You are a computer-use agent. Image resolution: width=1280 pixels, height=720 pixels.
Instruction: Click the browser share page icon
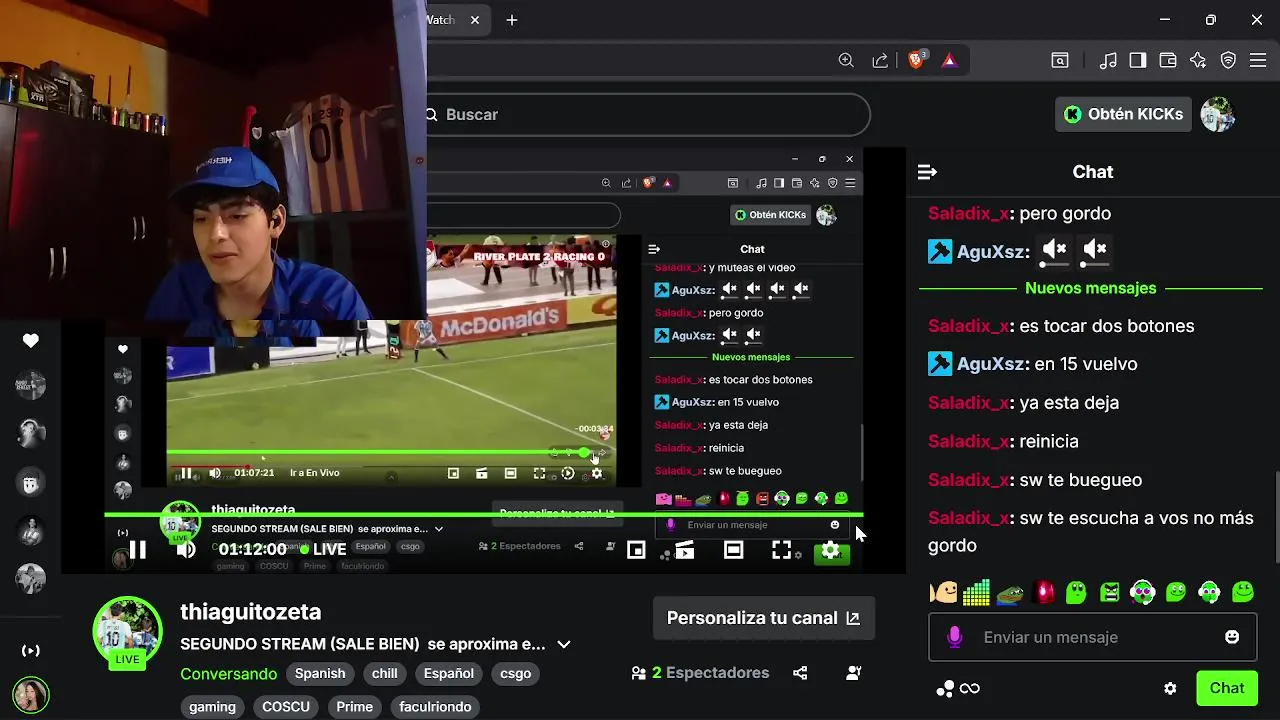tap(880, 60)
